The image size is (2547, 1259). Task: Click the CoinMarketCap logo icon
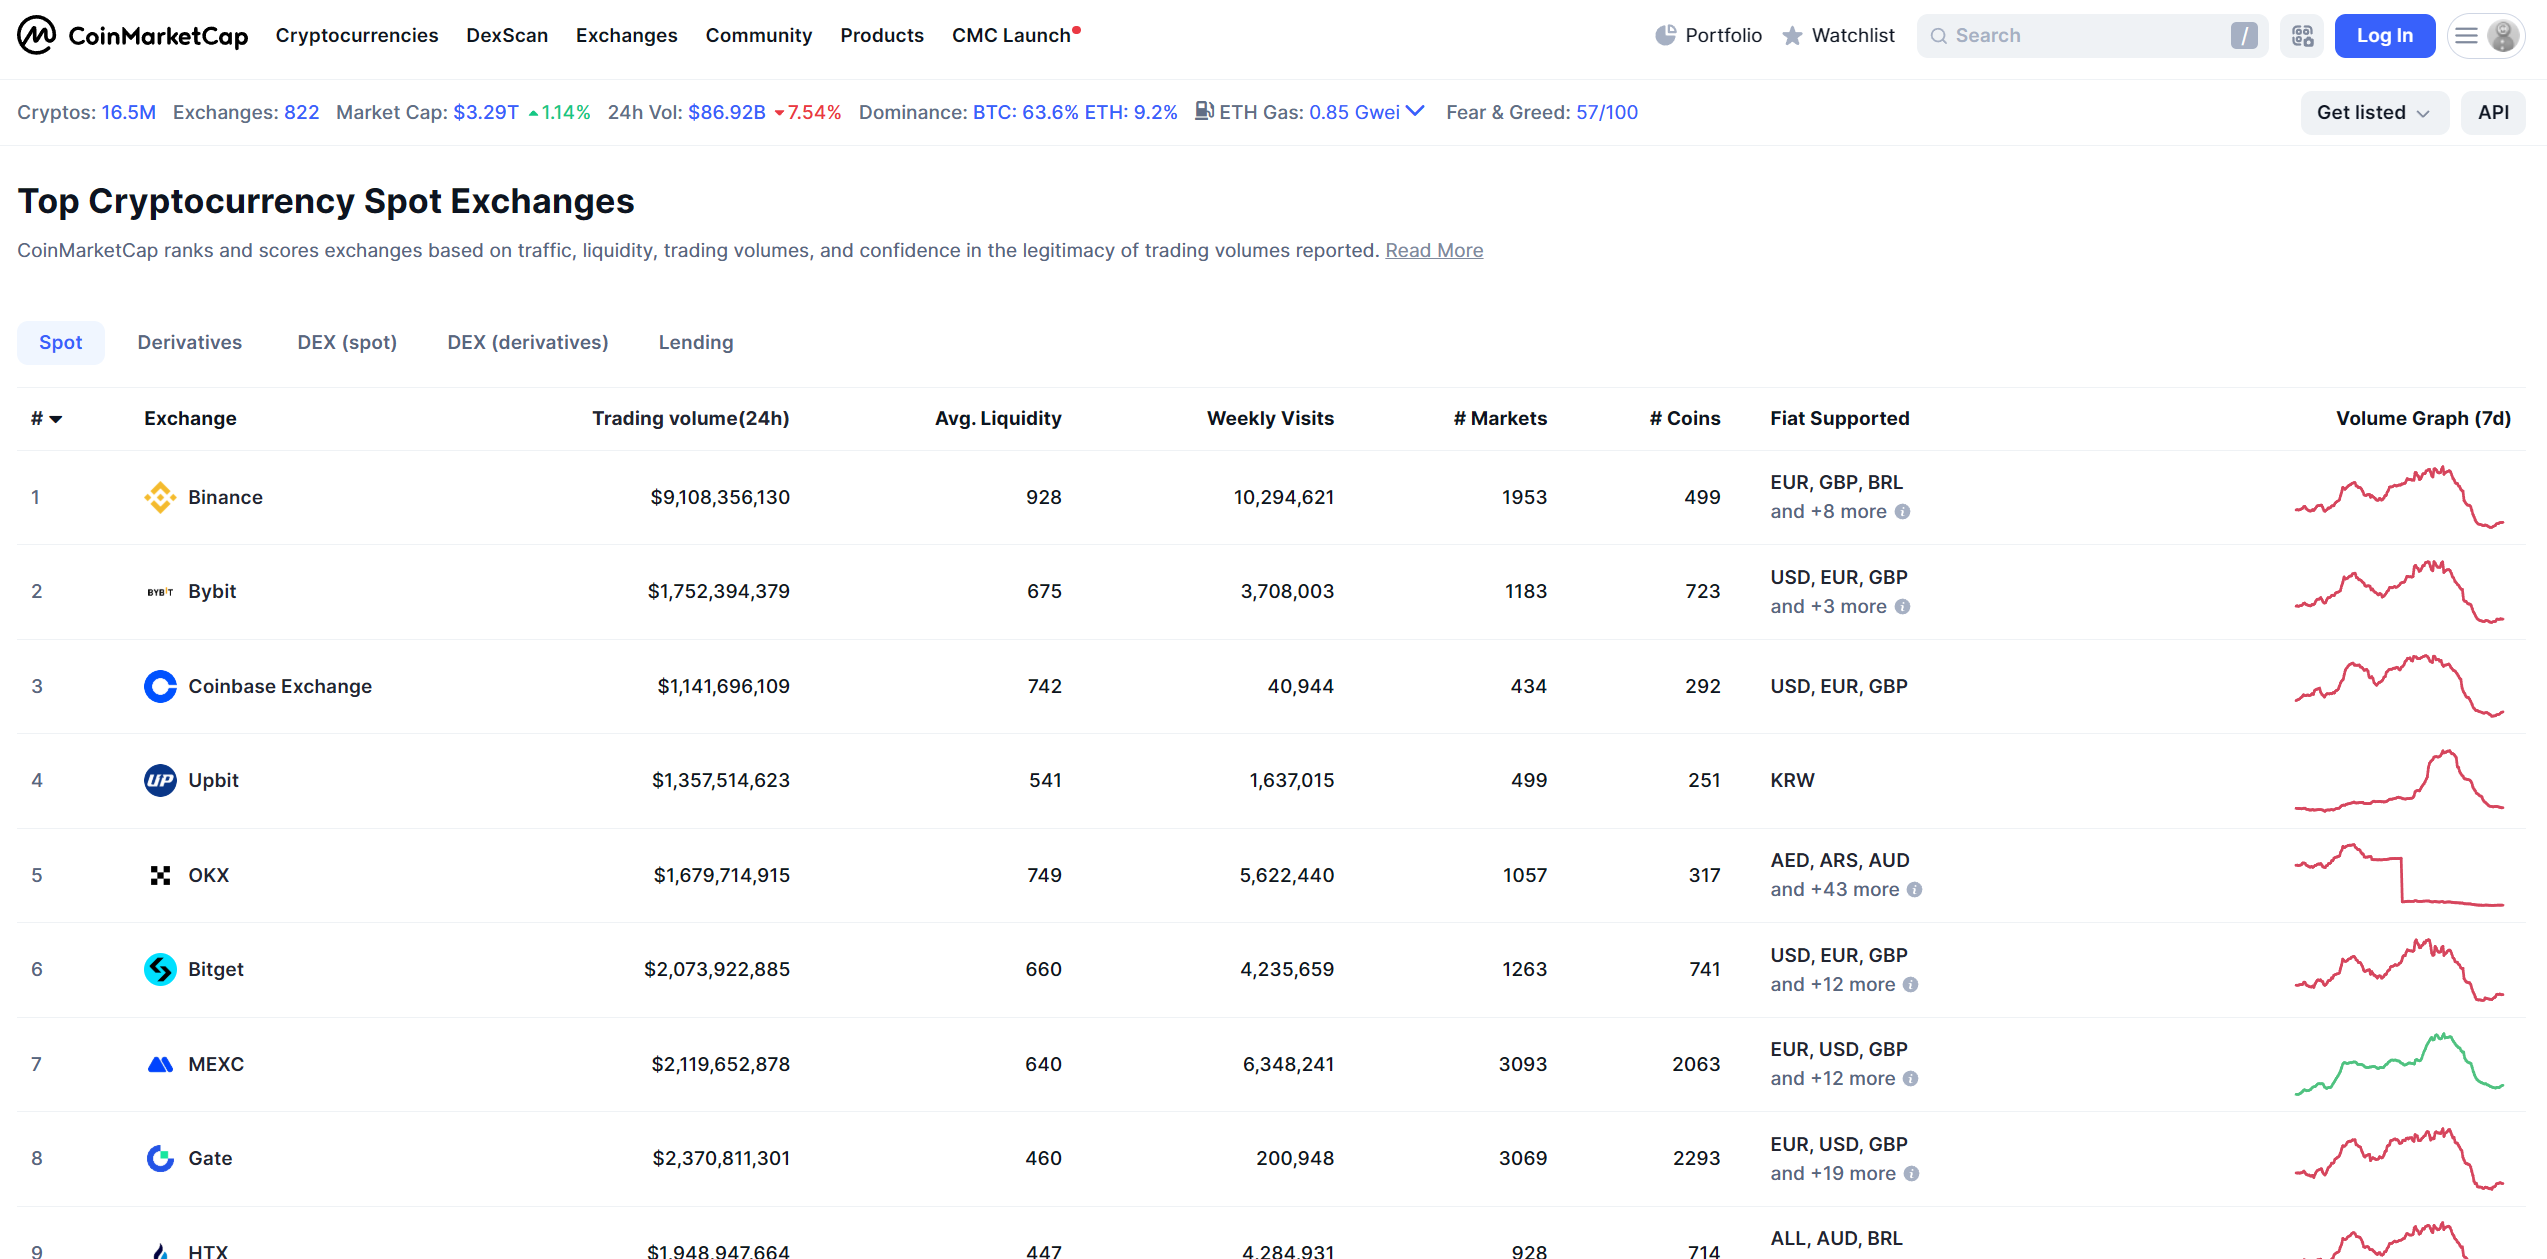[36, 35]
